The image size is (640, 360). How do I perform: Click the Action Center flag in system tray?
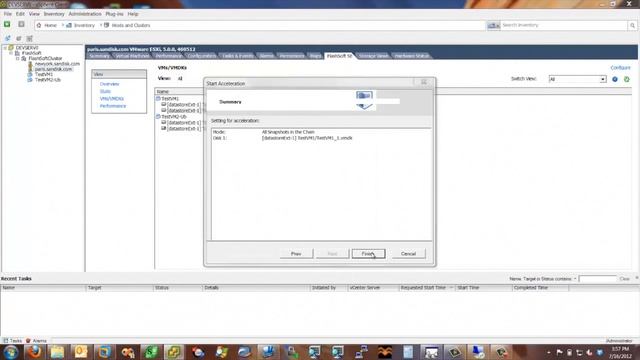560,352
